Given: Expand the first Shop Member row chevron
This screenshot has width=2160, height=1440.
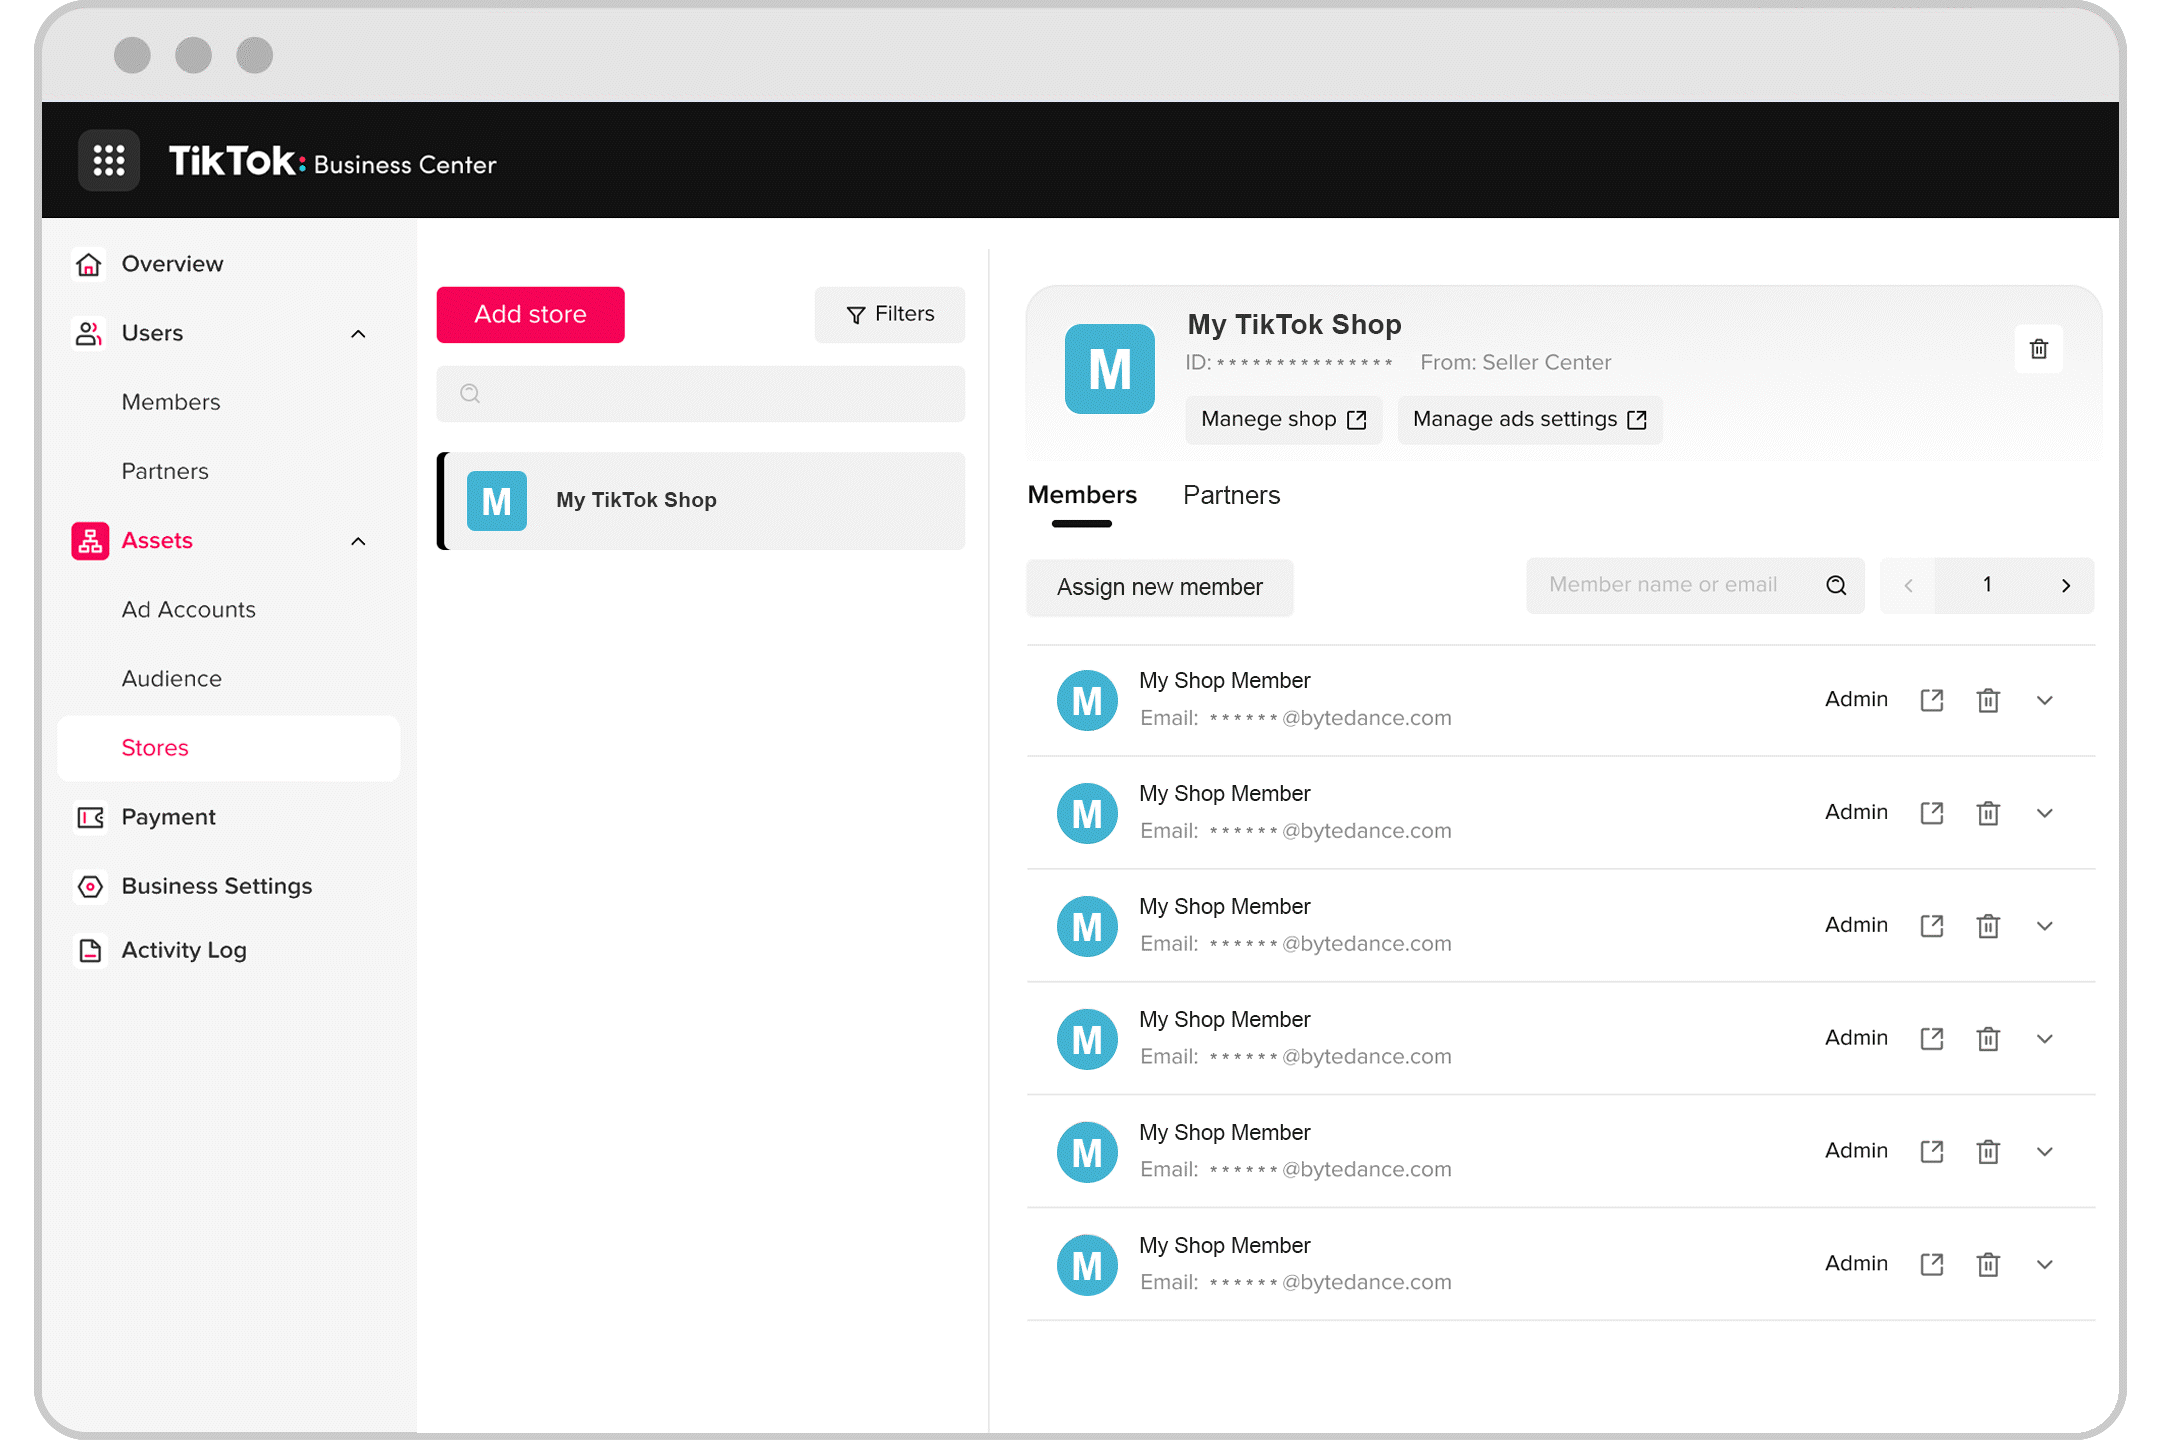Looking at the screenshot, I should point(2049,701).
